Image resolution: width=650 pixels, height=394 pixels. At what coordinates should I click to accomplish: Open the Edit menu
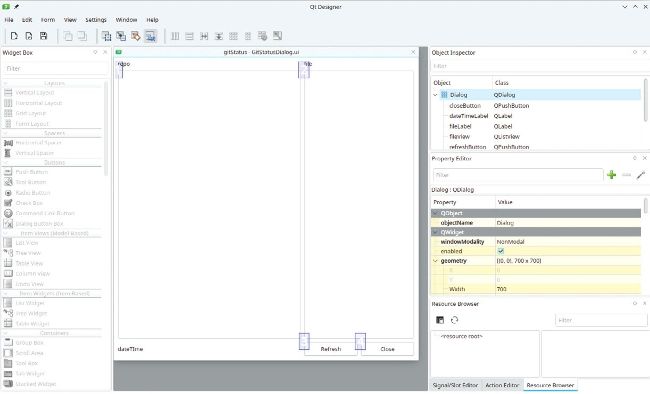(x=27, y=19)
